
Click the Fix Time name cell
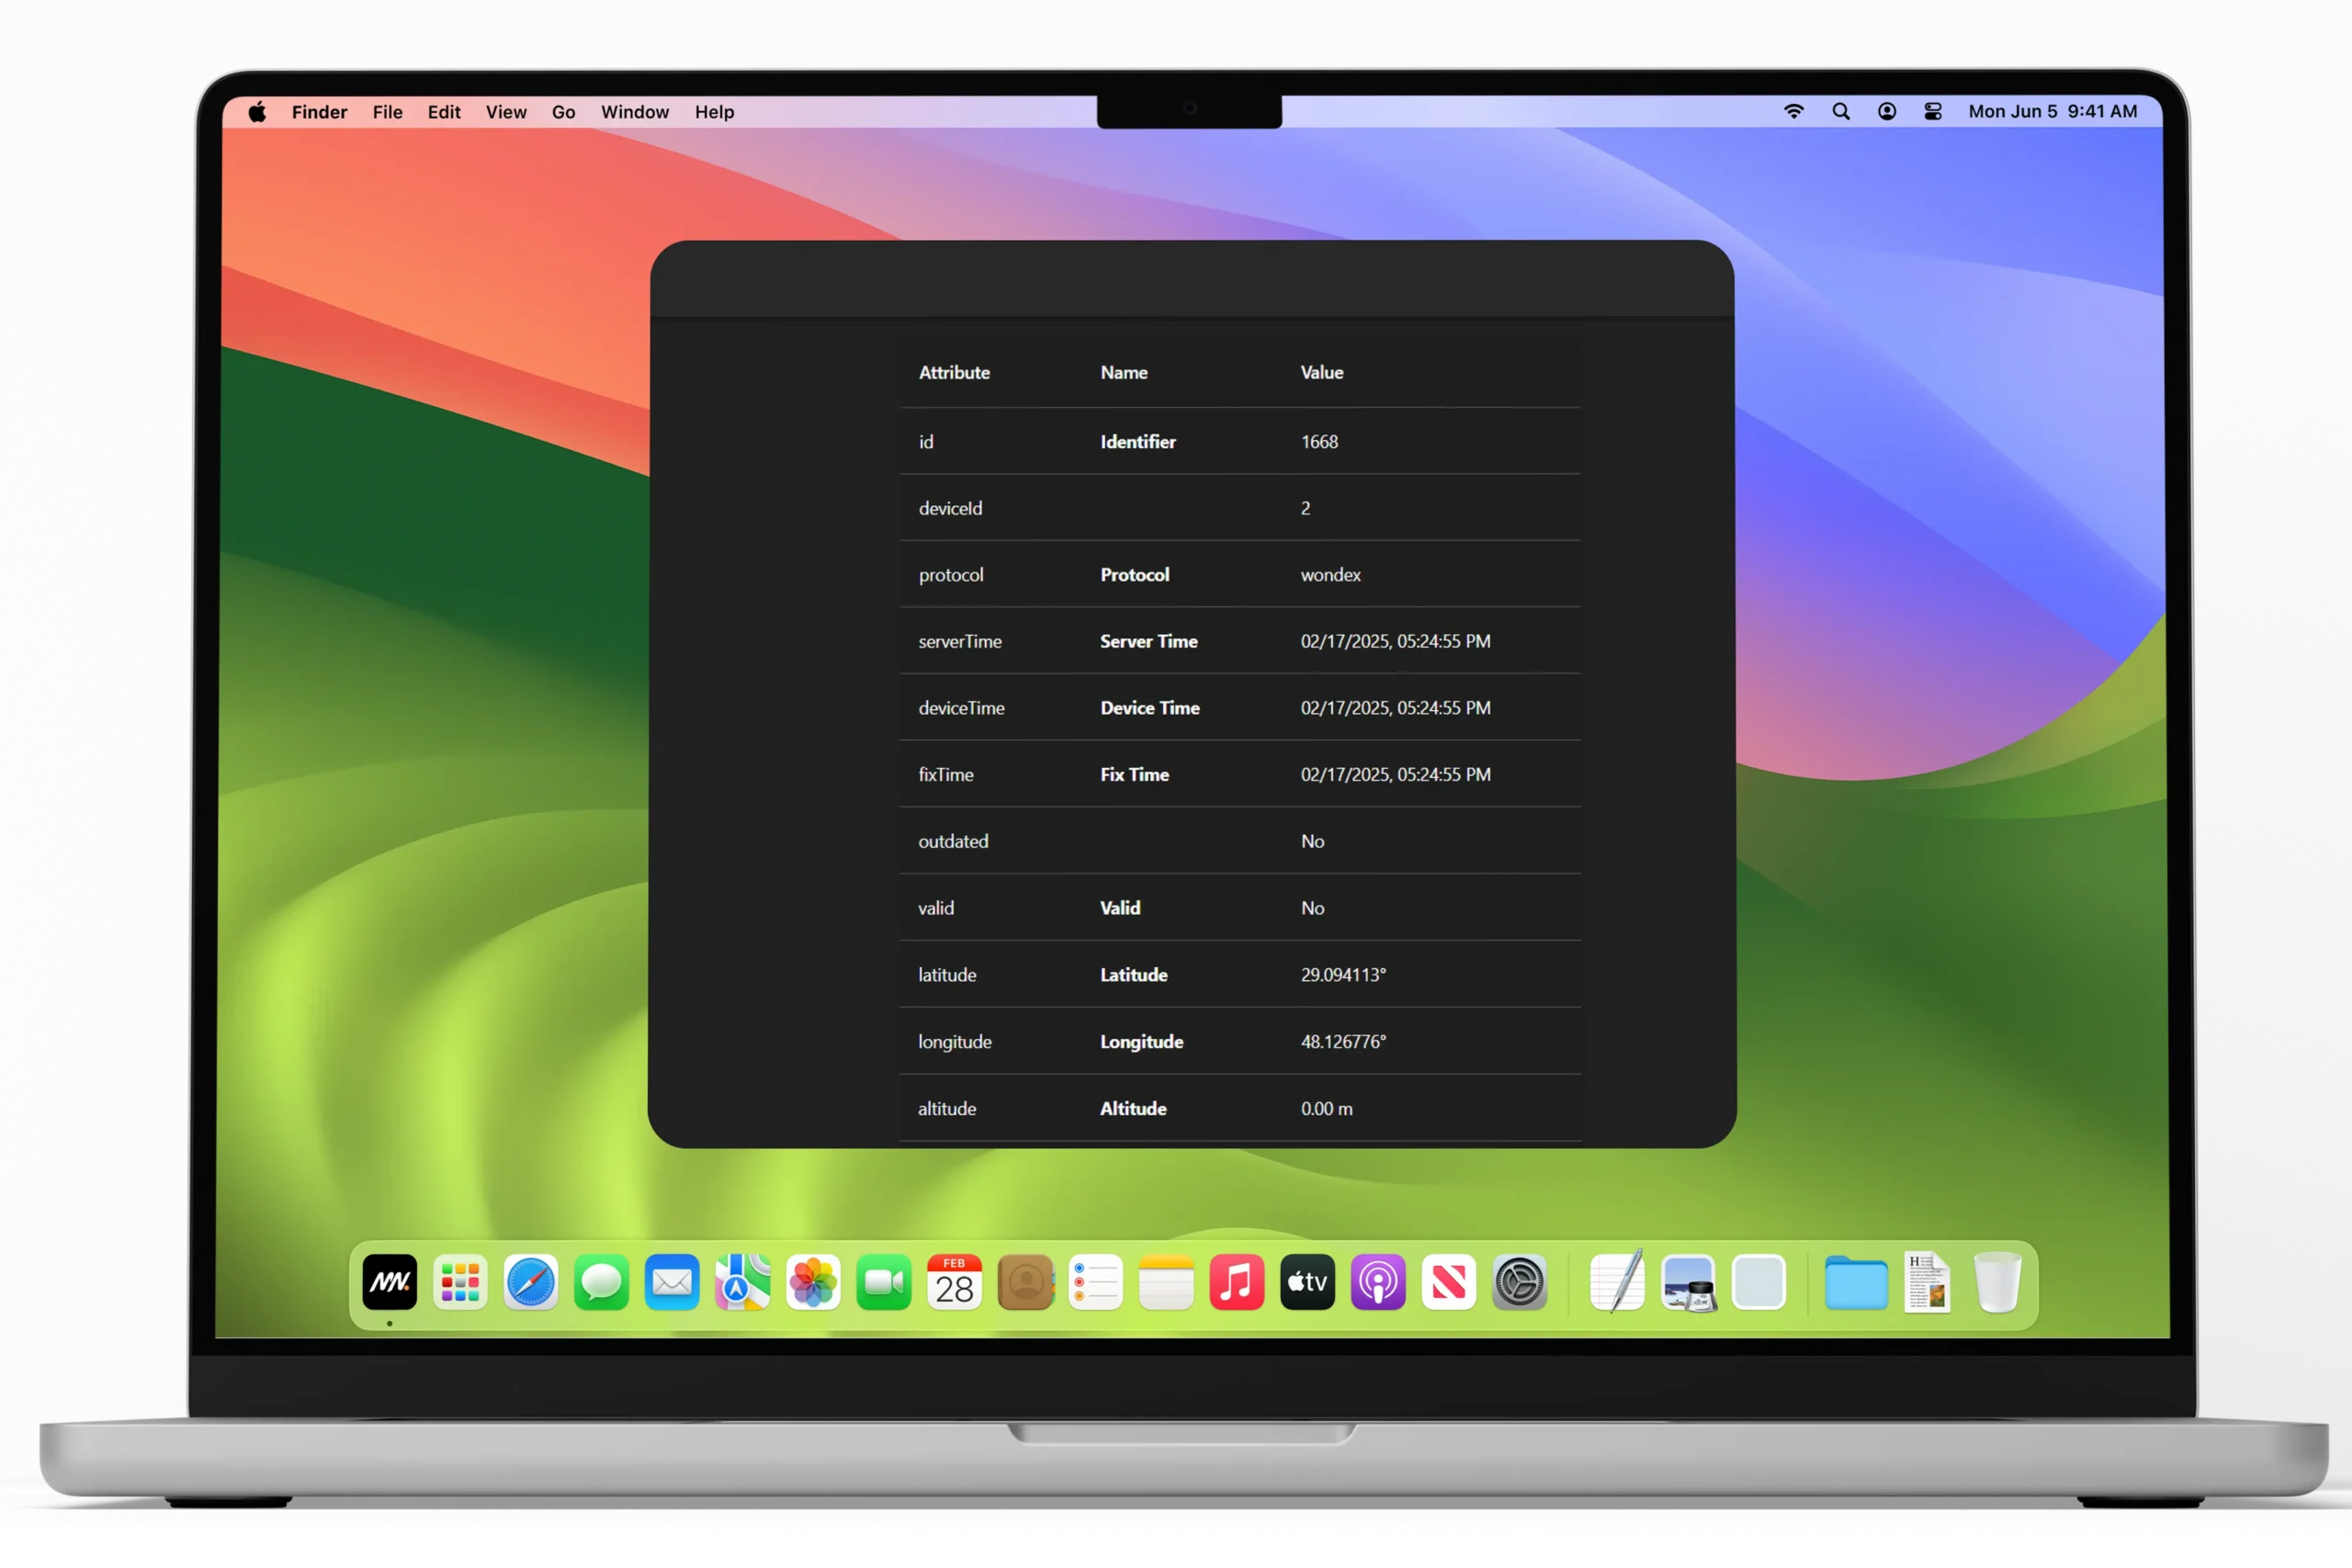pos(1135,774)
